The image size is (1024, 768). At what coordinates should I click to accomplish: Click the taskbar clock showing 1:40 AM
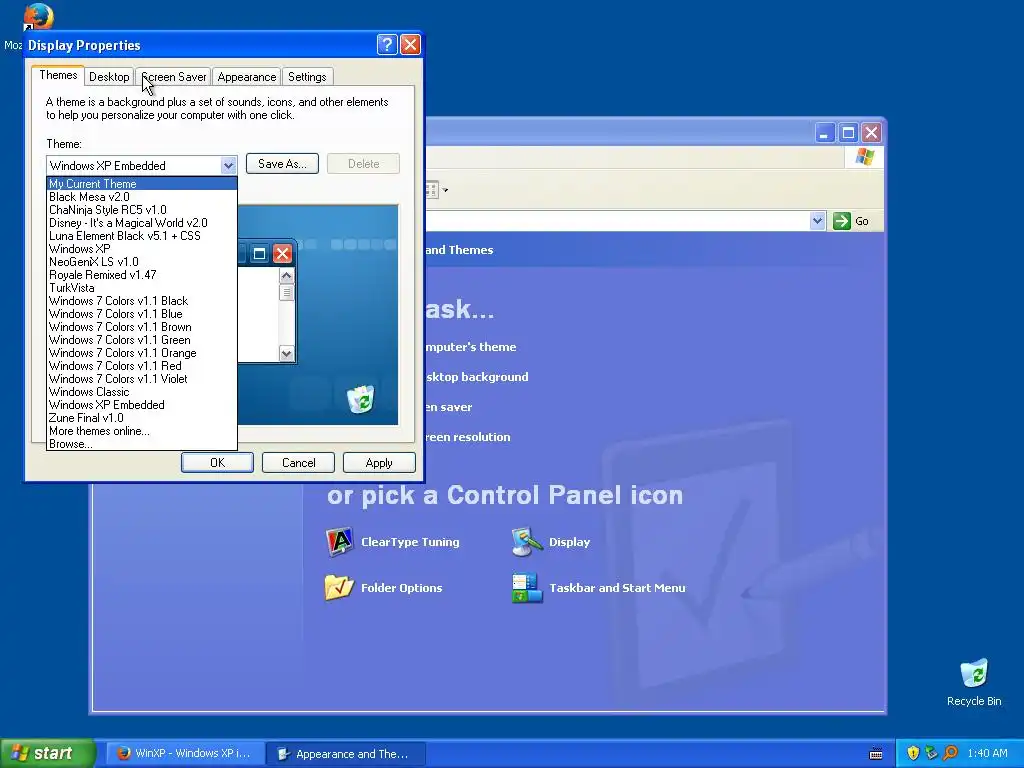[987, 753]
